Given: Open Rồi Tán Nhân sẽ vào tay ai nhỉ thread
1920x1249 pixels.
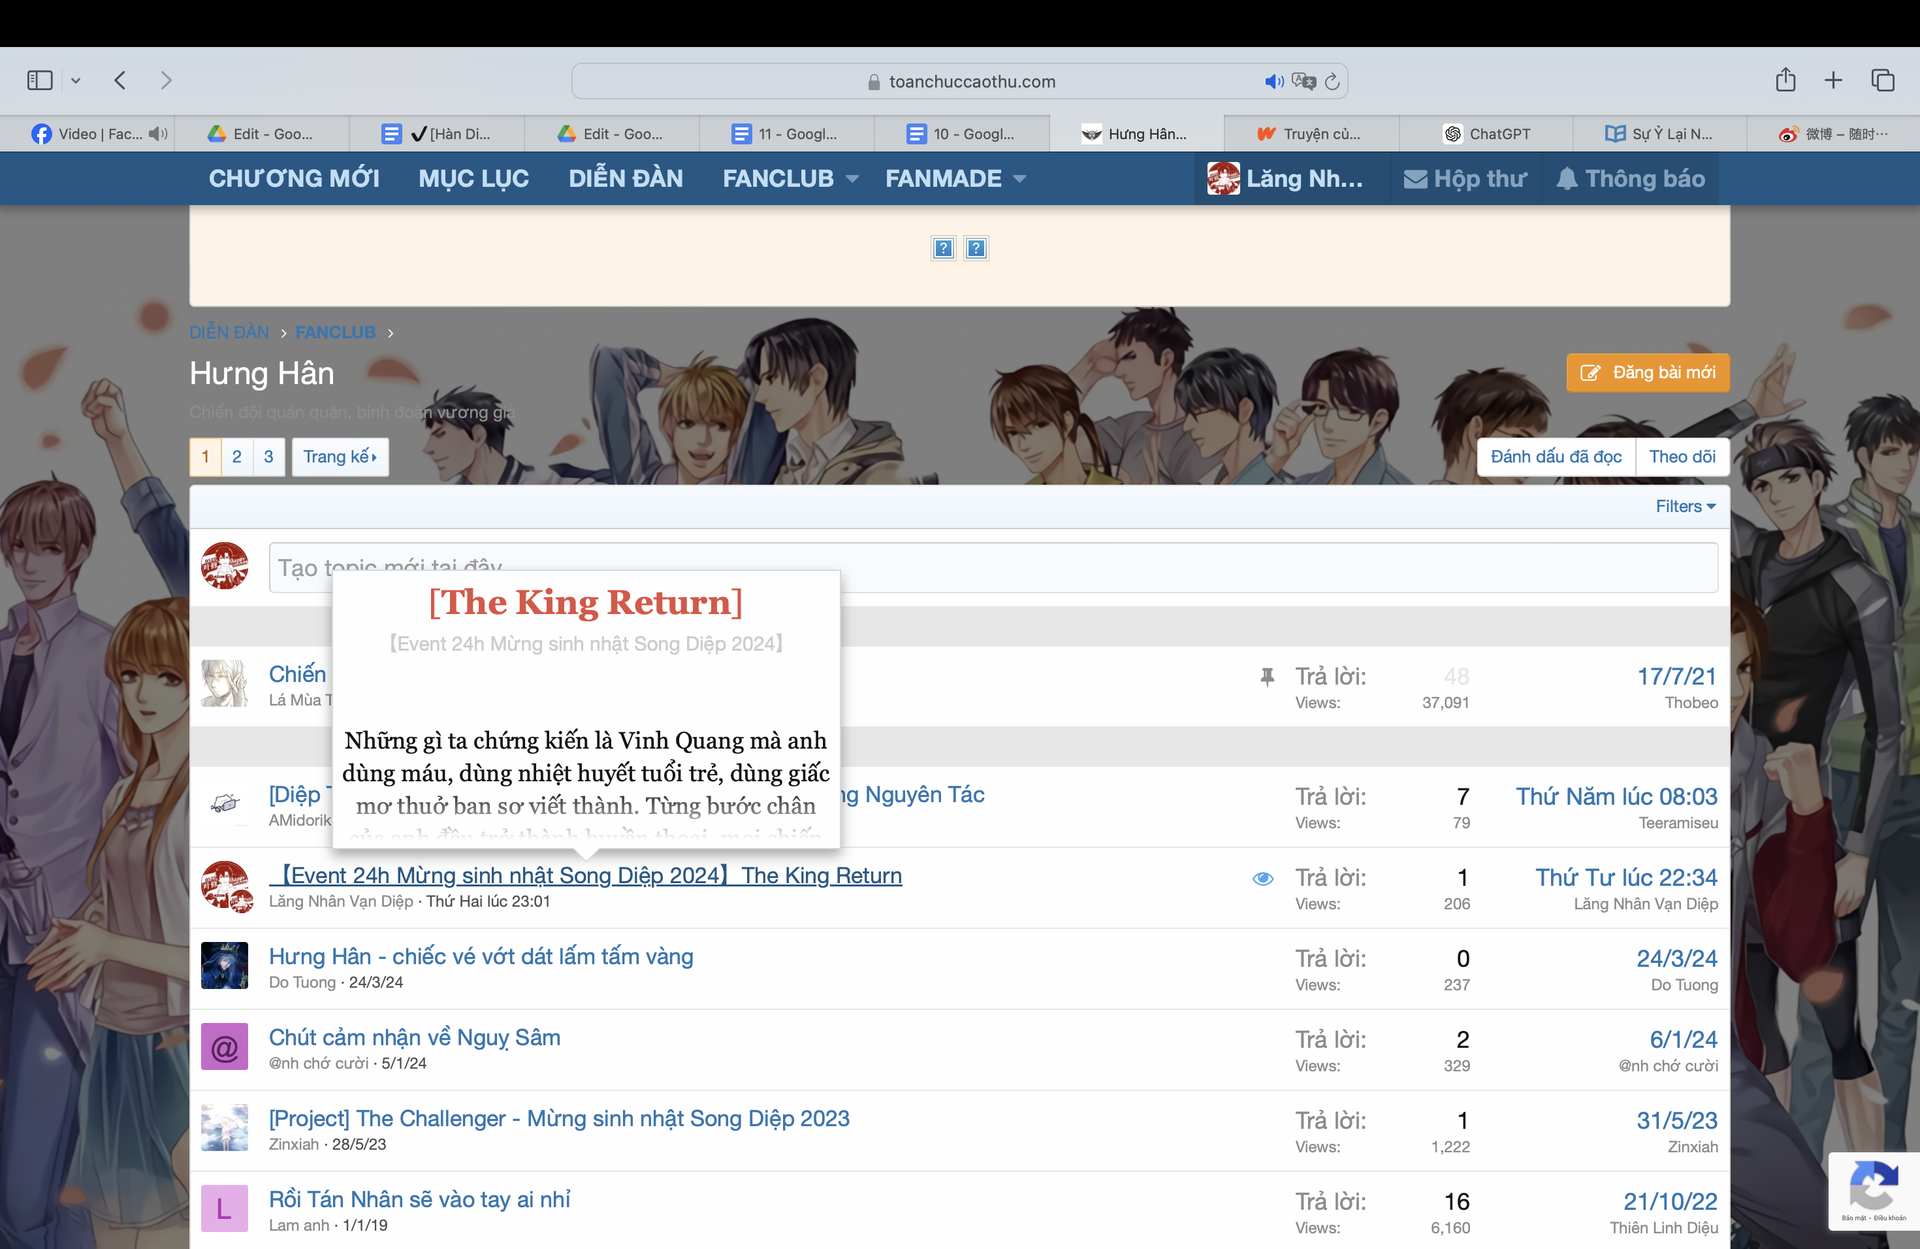Looking at the screenshot, I should click(419, 1199).
